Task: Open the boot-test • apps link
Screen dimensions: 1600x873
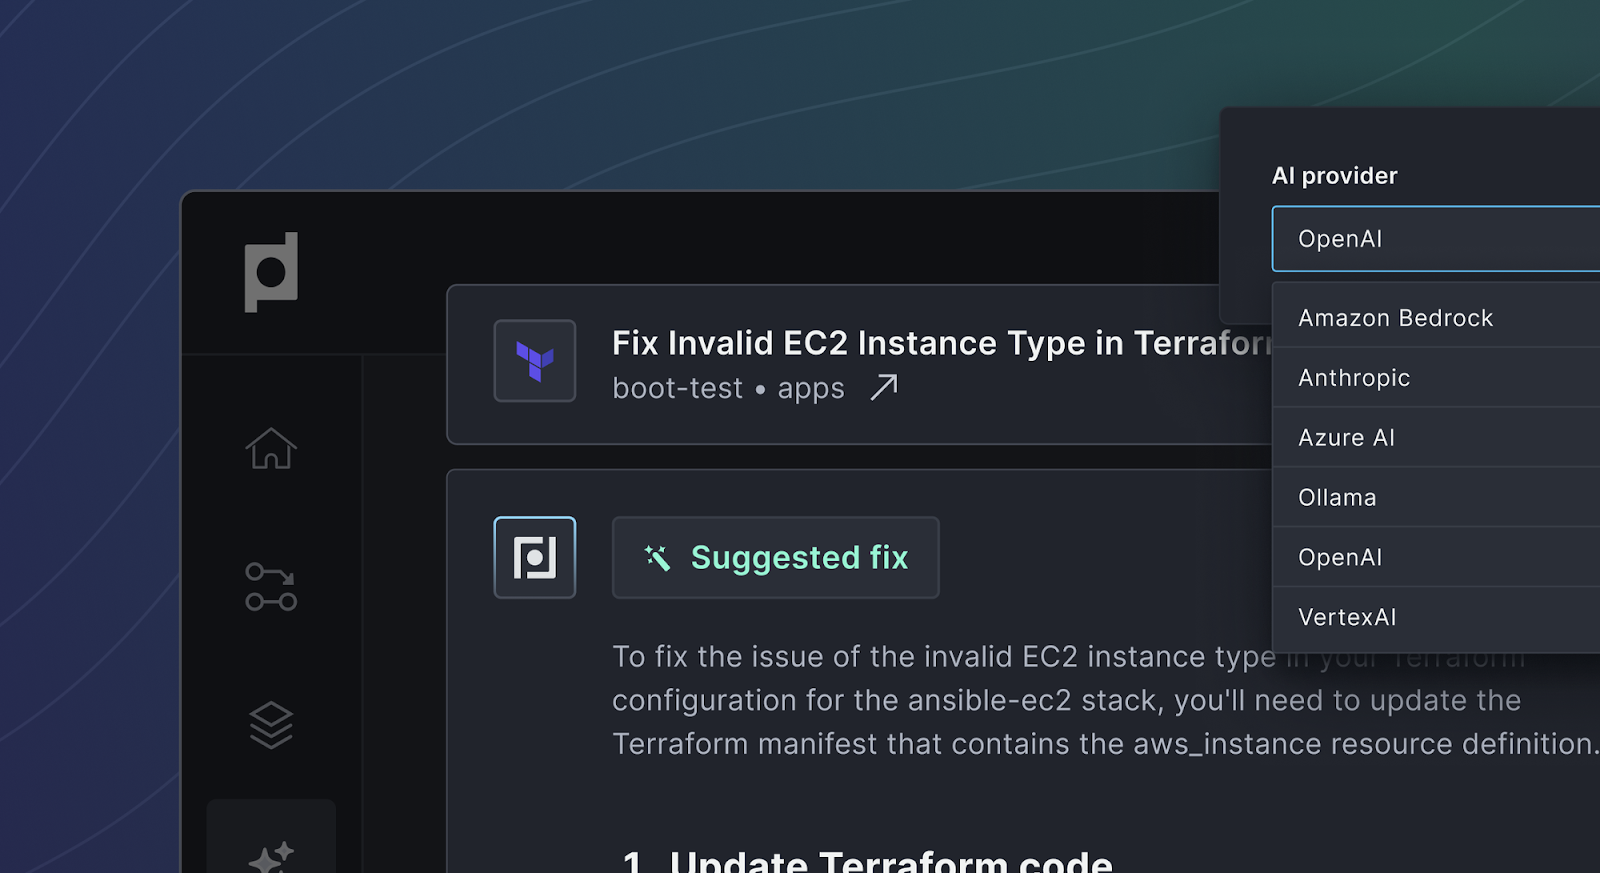Action: click(728, 388)
